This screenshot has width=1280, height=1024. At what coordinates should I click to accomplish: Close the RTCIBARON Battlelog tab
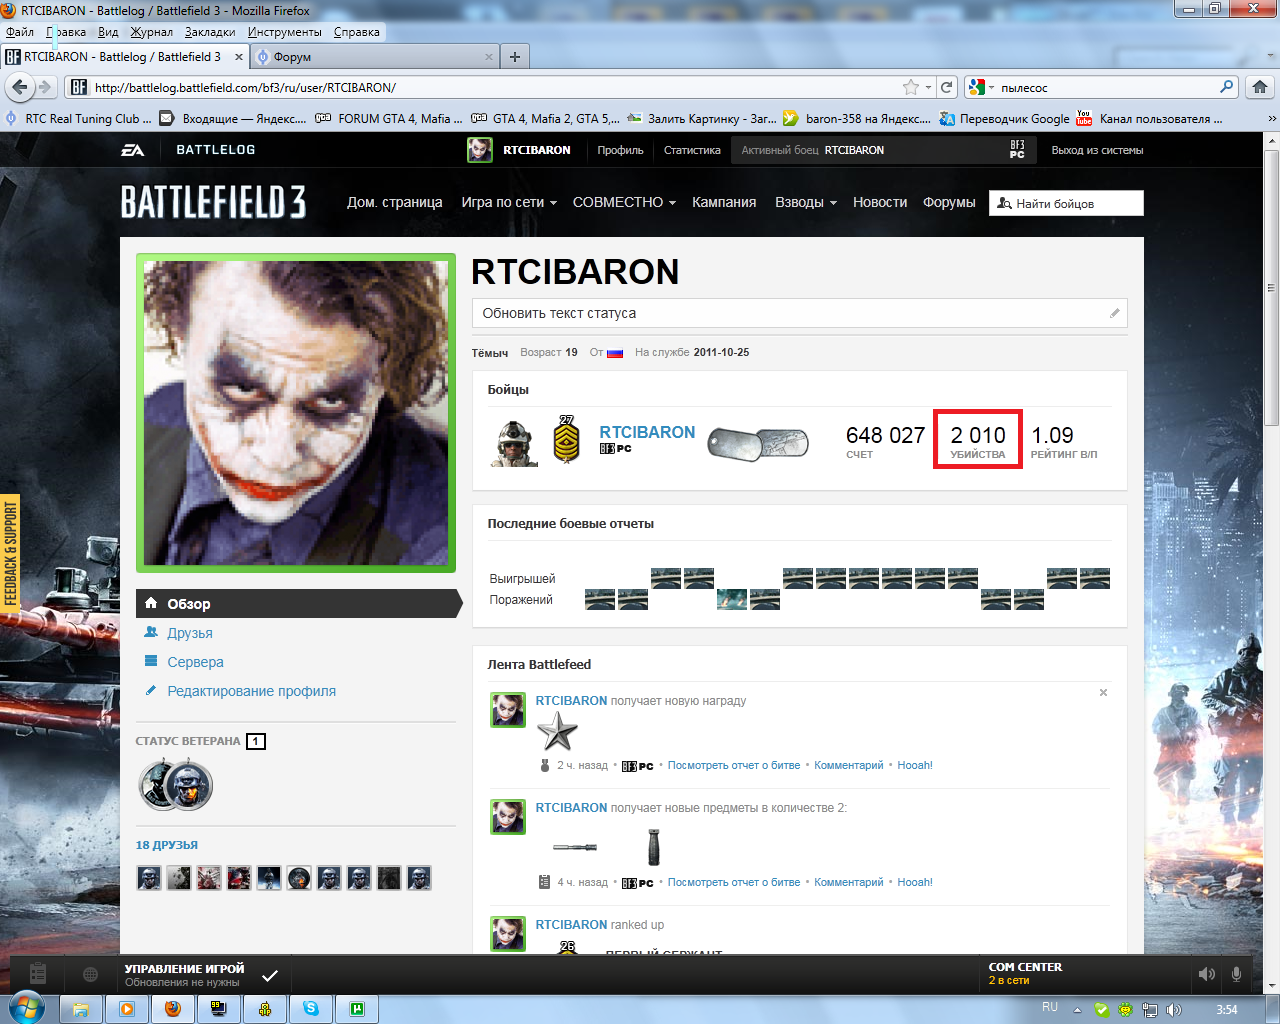[239, 57]
